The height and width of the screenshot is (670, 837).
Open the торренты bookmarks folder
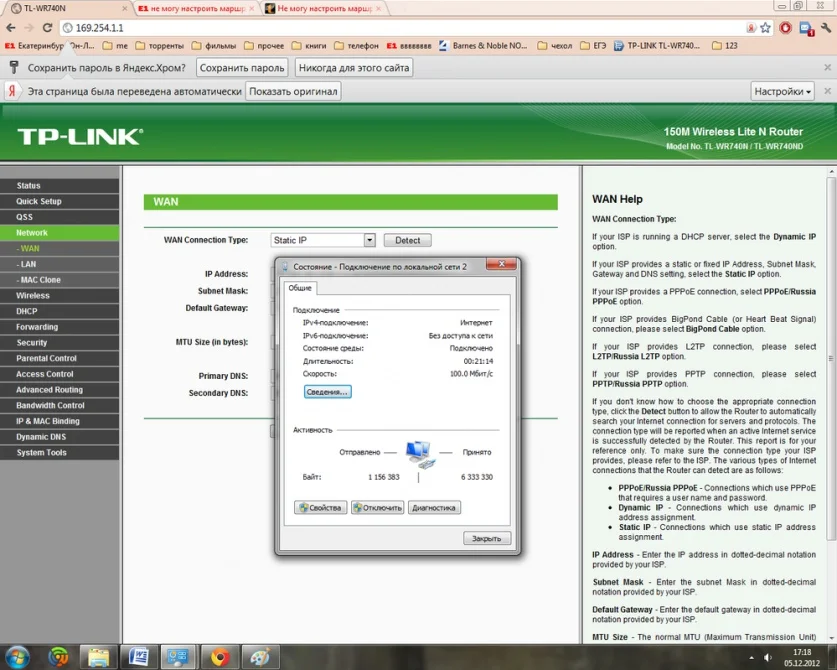pyautogui.click(x=160, y=46)
